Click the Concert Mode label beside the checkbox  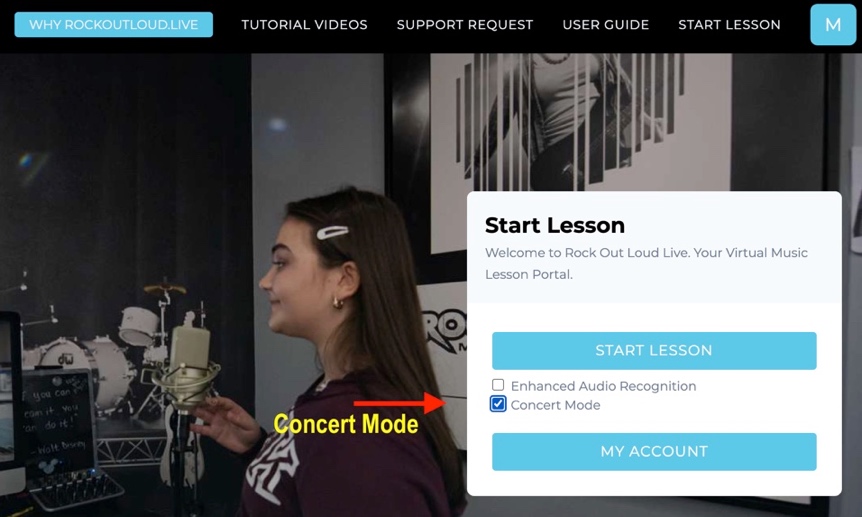[x=555, y=405]
